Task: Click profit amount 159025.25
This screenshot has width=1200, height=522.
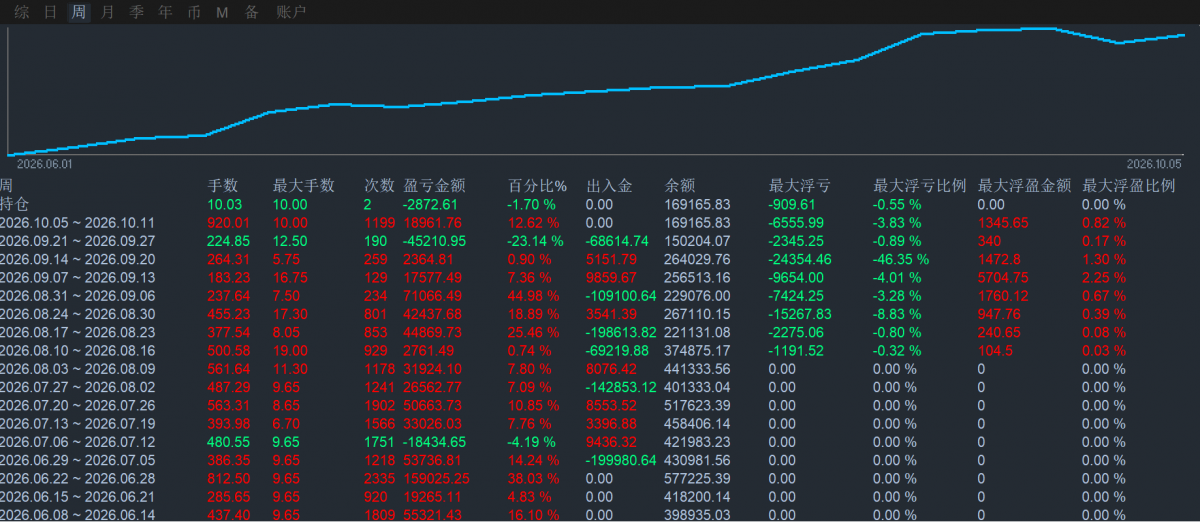Action: coord(438,479)
